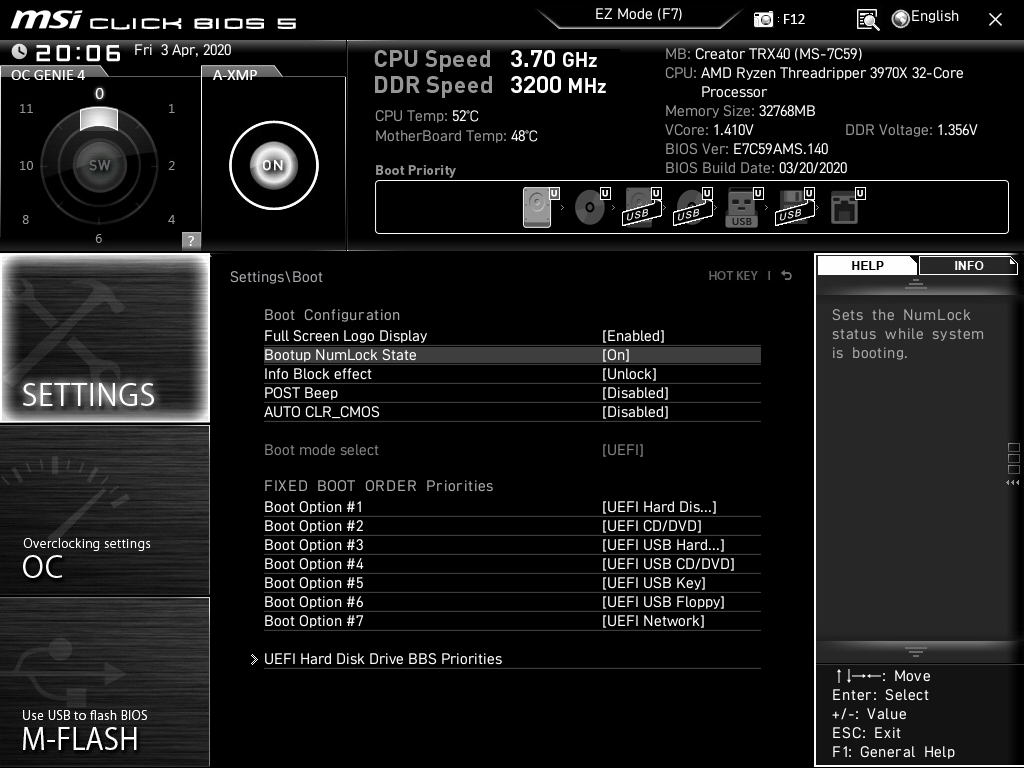Image resolution: width=1024 pixels, height=768 pixels.
Task: Click the OC GENIE 4 tab label
Action: click(x=48, y=74)
